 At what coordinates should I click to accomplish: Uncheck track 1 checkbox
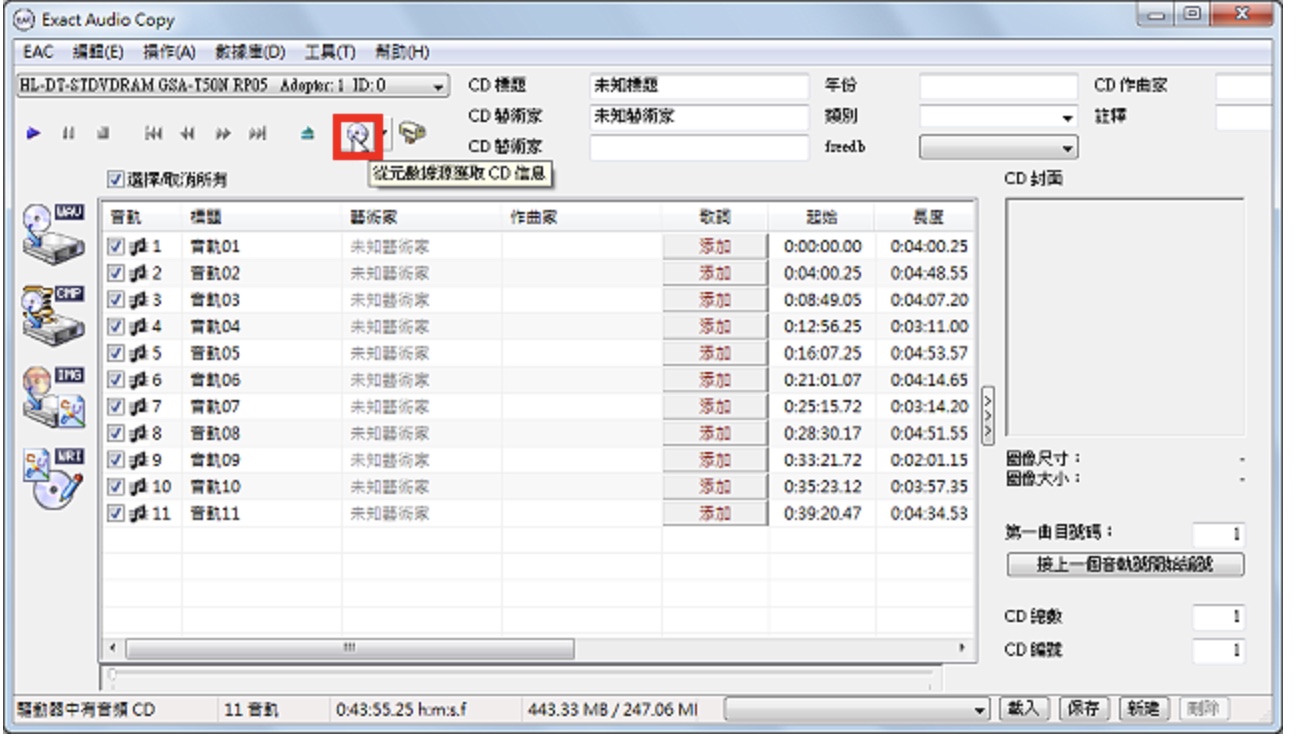coord(116,246)
